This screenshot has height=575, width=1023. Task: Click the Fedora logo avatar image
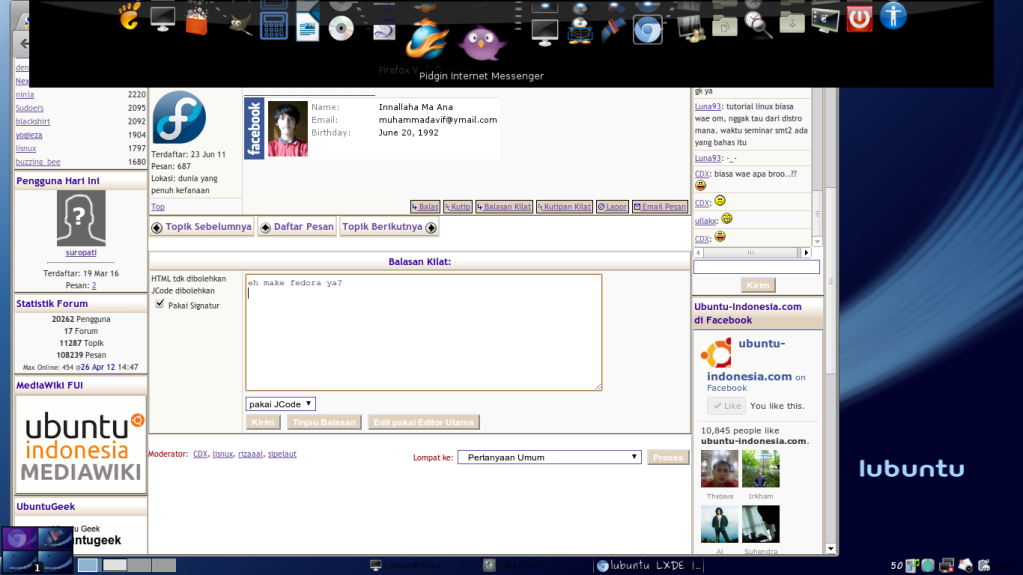(179, 117)
